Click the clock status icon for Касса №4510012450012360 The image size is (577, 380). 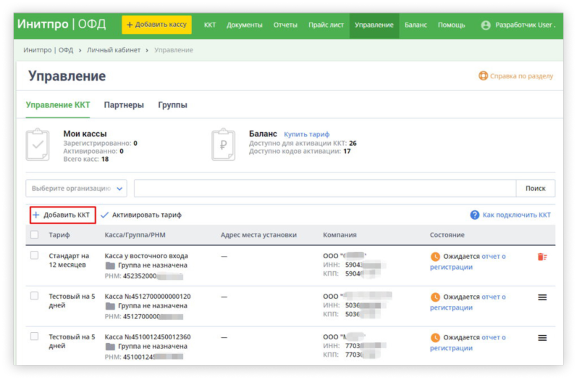(x=435, y=337)
